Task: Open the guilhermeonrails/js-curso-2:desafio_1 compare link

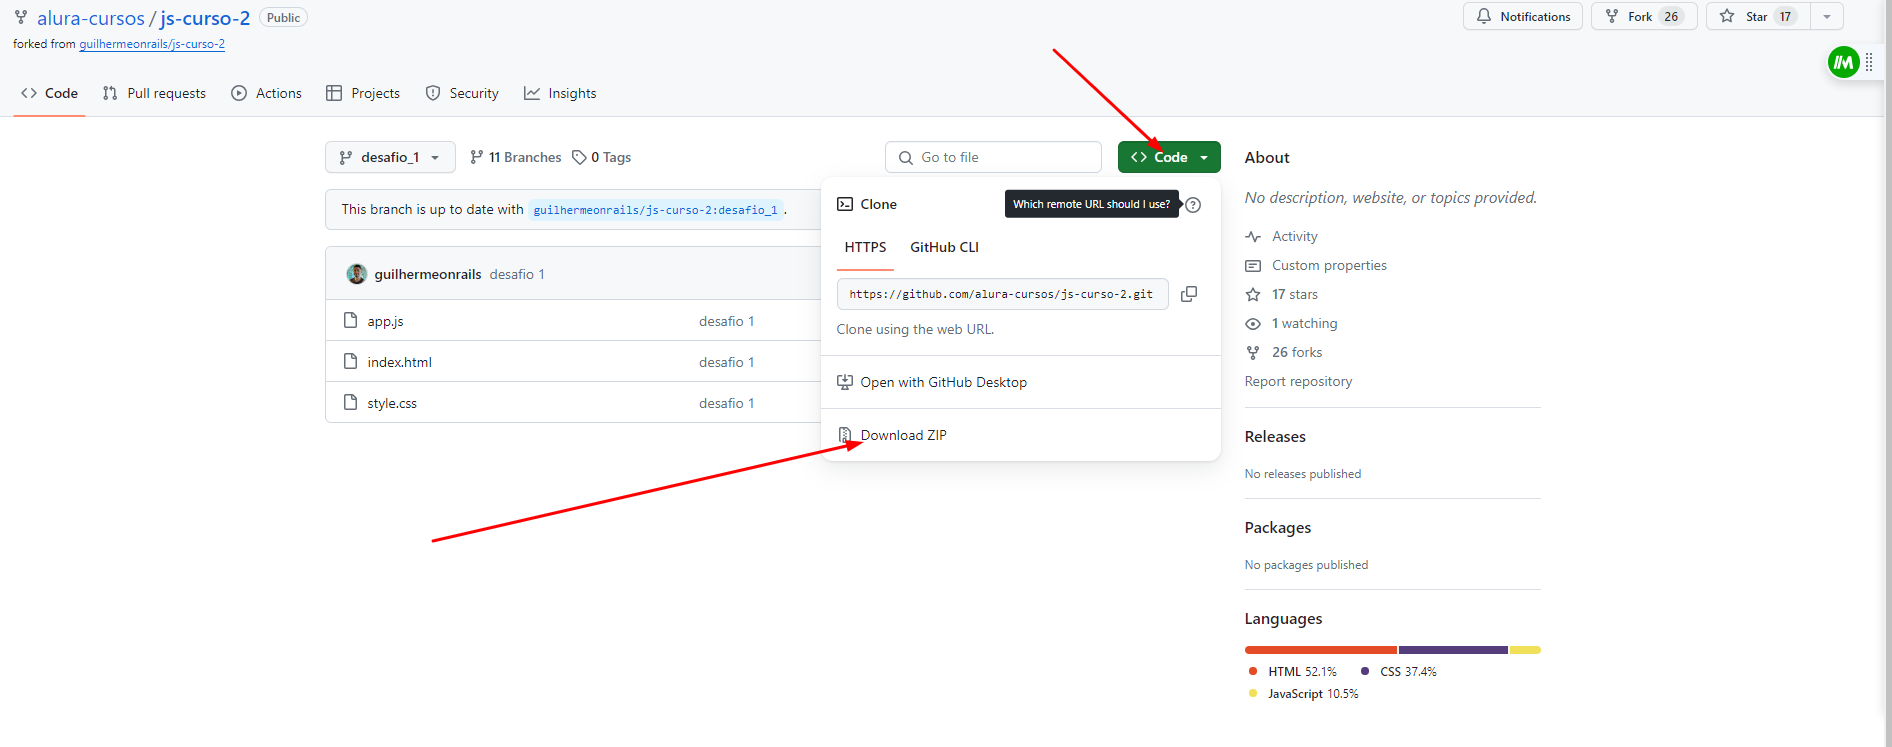Action: pos(655,210)
